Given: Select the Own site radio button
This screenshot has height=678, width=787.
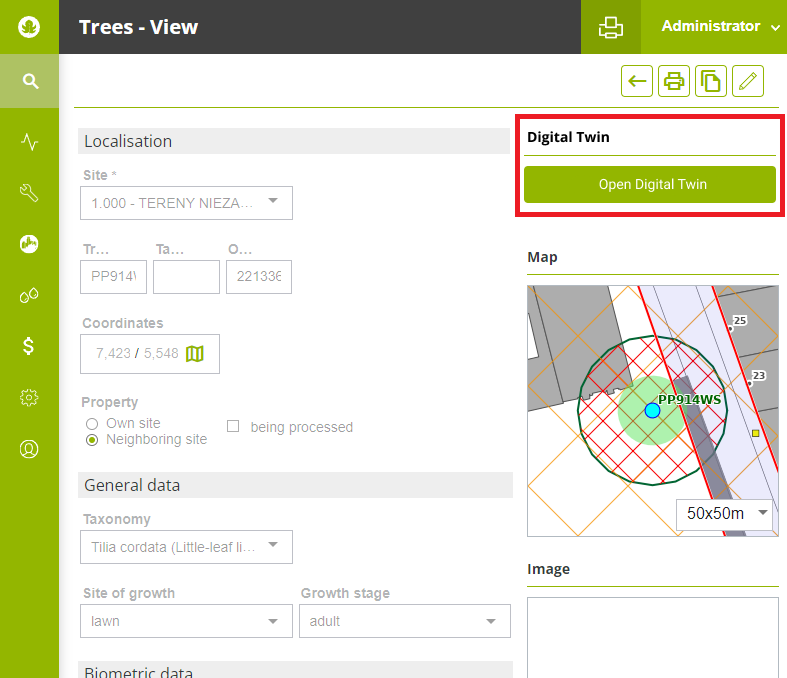Looking at the screenshot, I should click(x=92, y=424).
